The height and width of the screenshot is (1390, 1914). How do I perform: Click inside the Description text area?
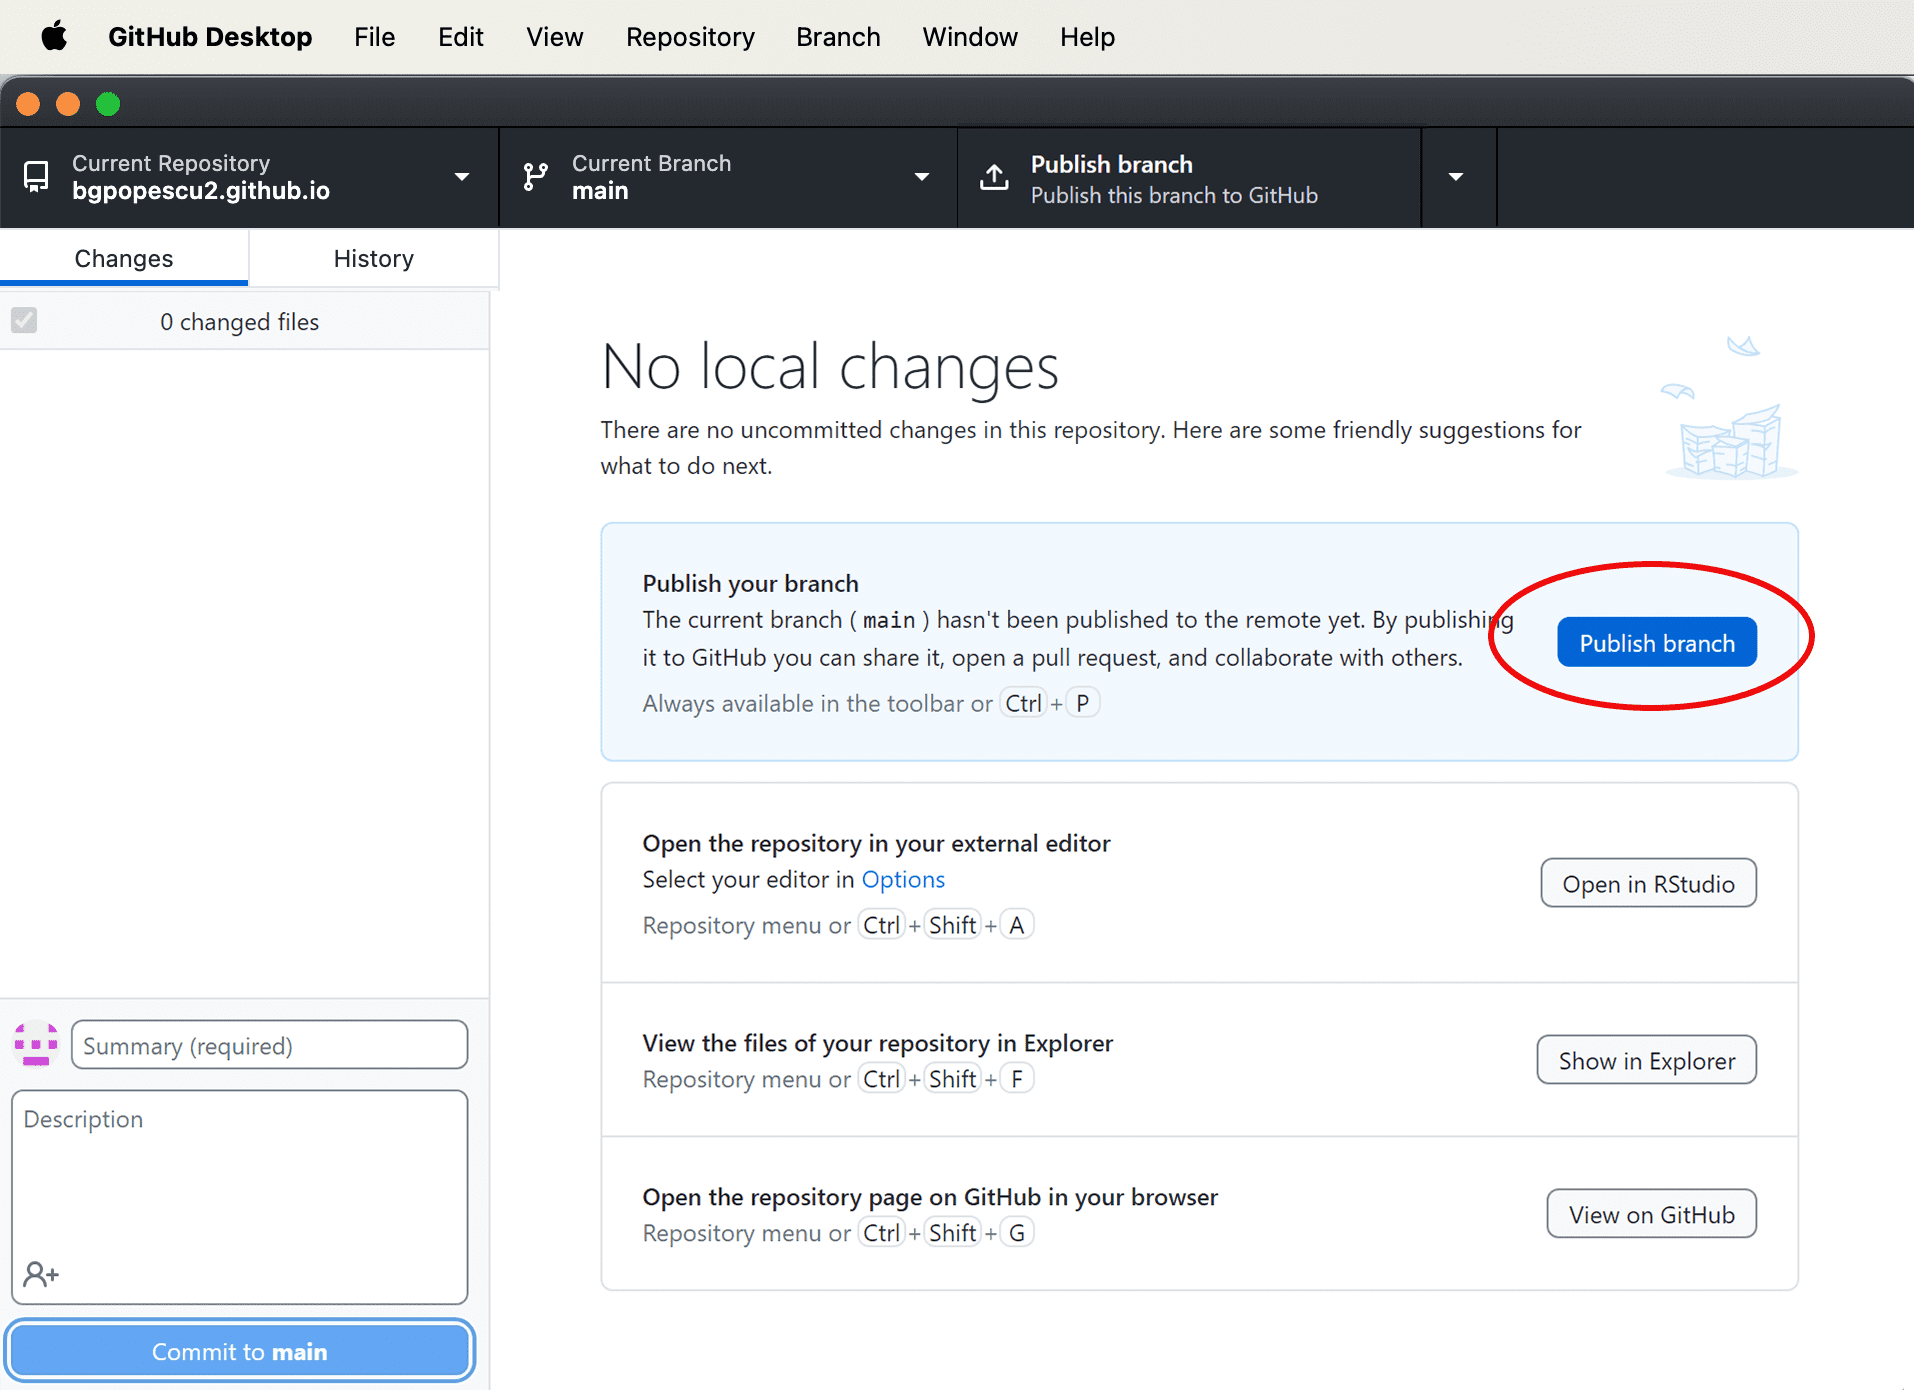point(239,1180)
